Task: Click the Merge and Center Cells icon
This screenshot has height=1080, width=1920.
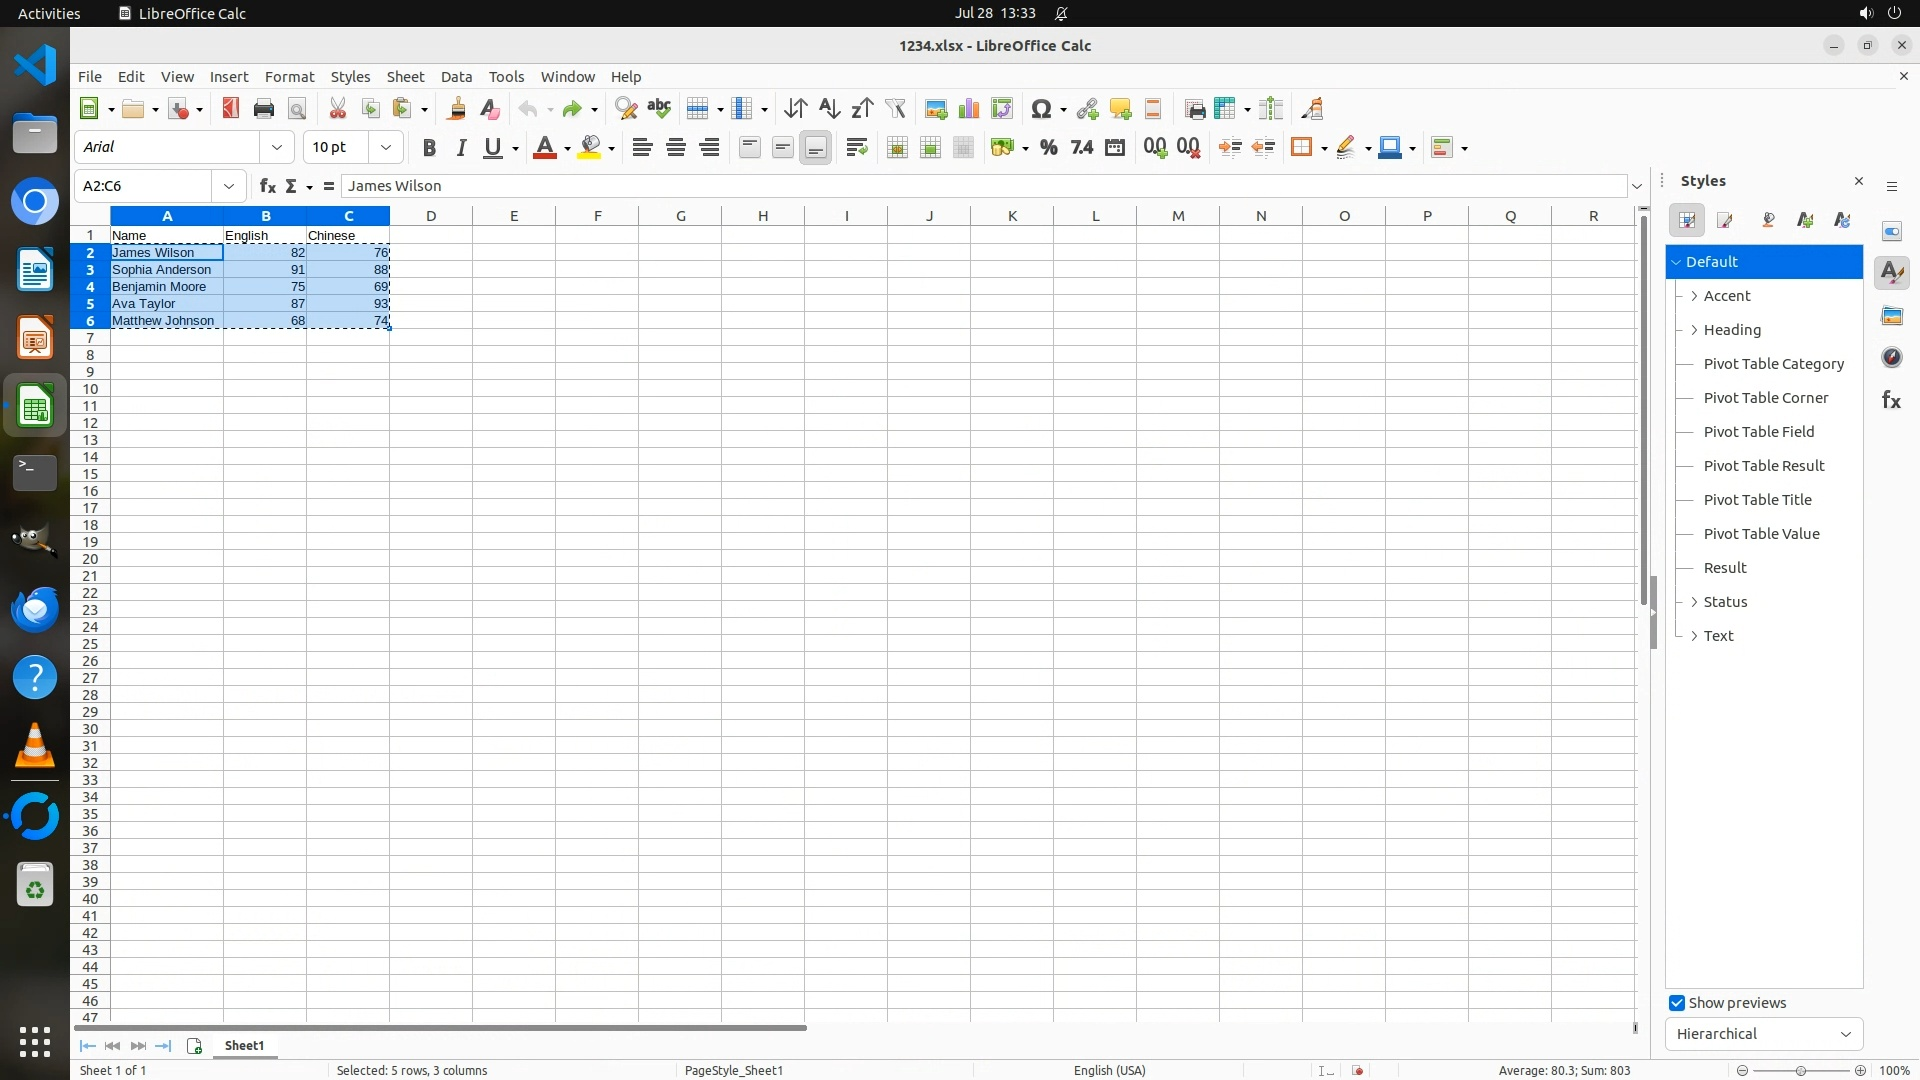Action: (x=897, y=148)
